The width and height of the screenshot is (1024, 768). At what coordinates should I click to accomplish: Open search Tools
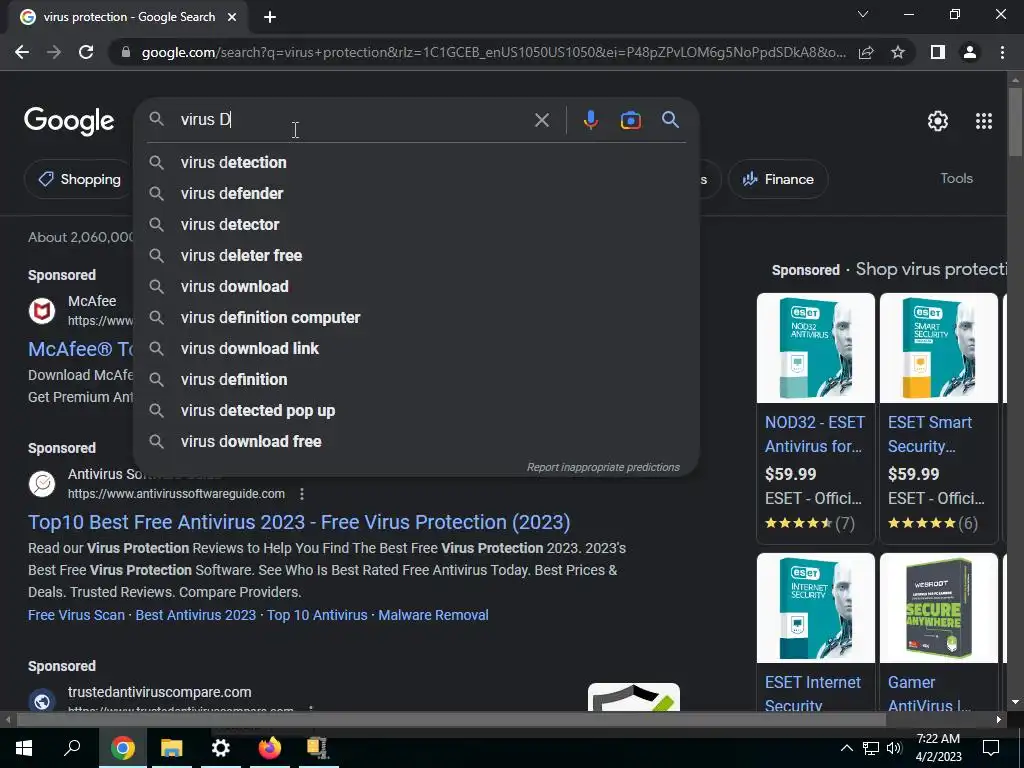click(x=956, y=178)
